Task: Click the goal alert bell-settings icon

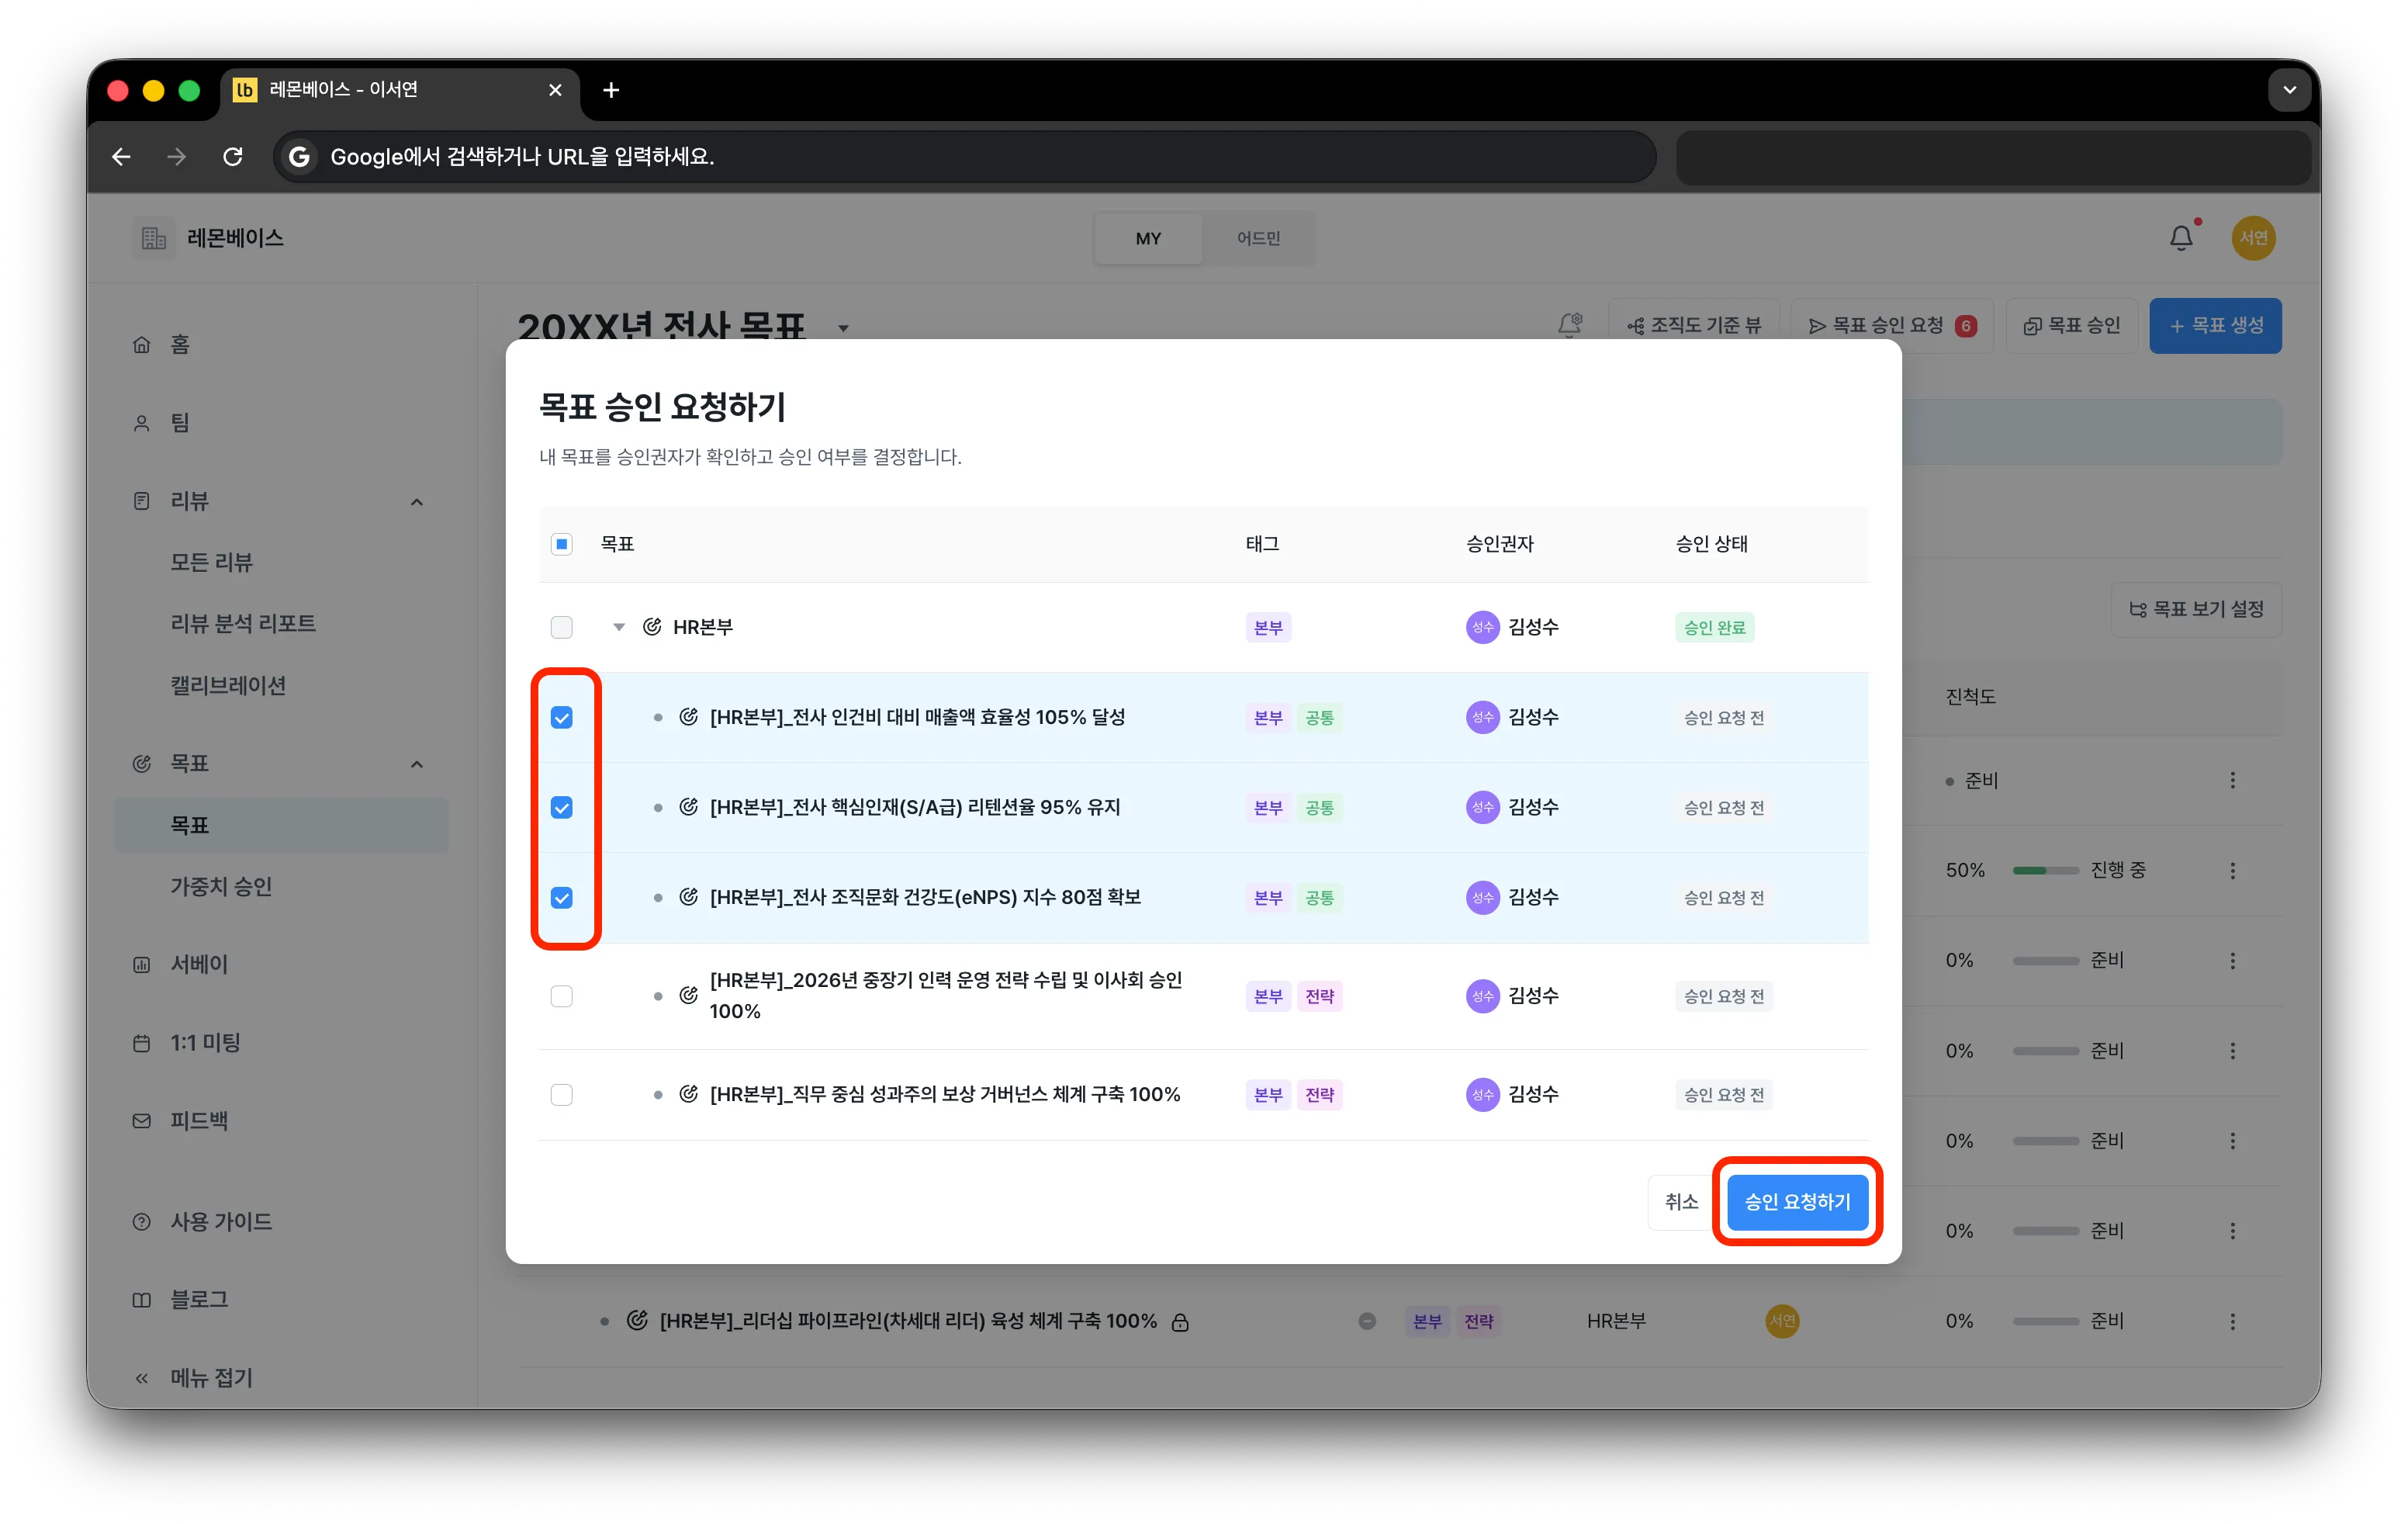Action: click(x=1570, y=325)
